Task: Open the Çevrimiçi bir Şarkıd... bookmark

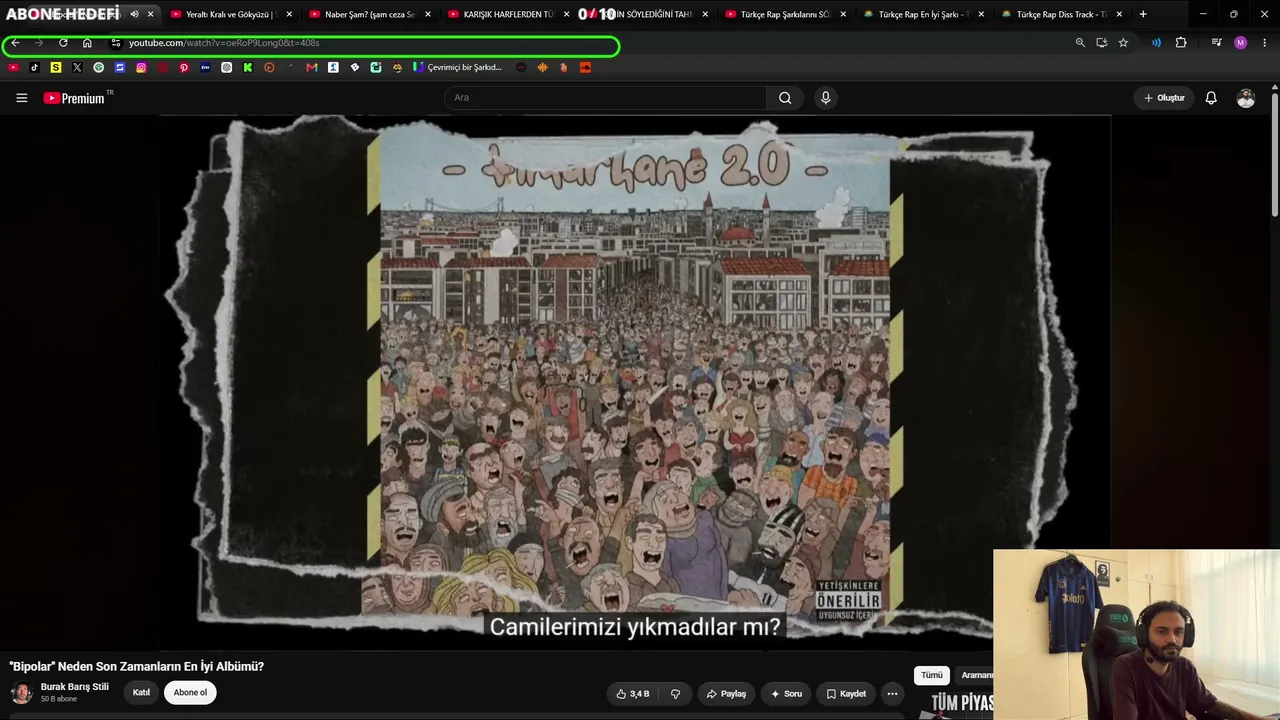Action: tap(457, 67)
